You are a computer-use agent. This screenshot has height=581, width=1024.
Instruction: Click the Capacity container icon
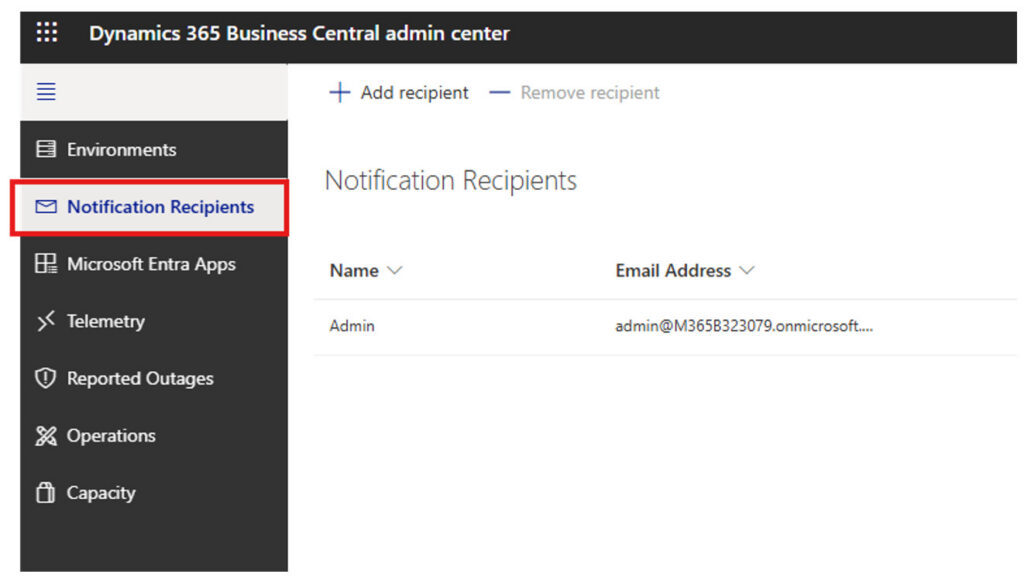[45, 492]
